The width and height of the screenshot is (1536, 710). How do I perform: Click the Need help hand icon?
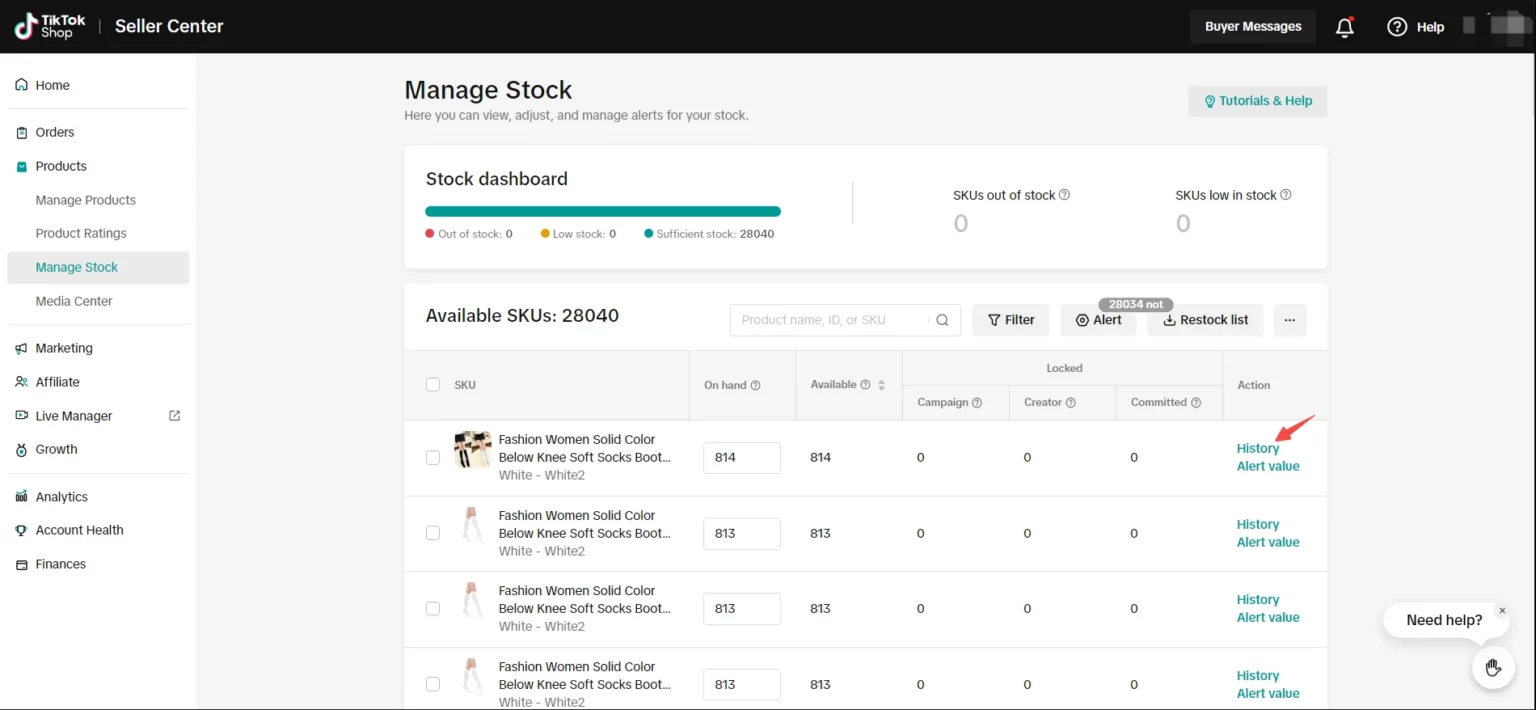(1493, 667)
